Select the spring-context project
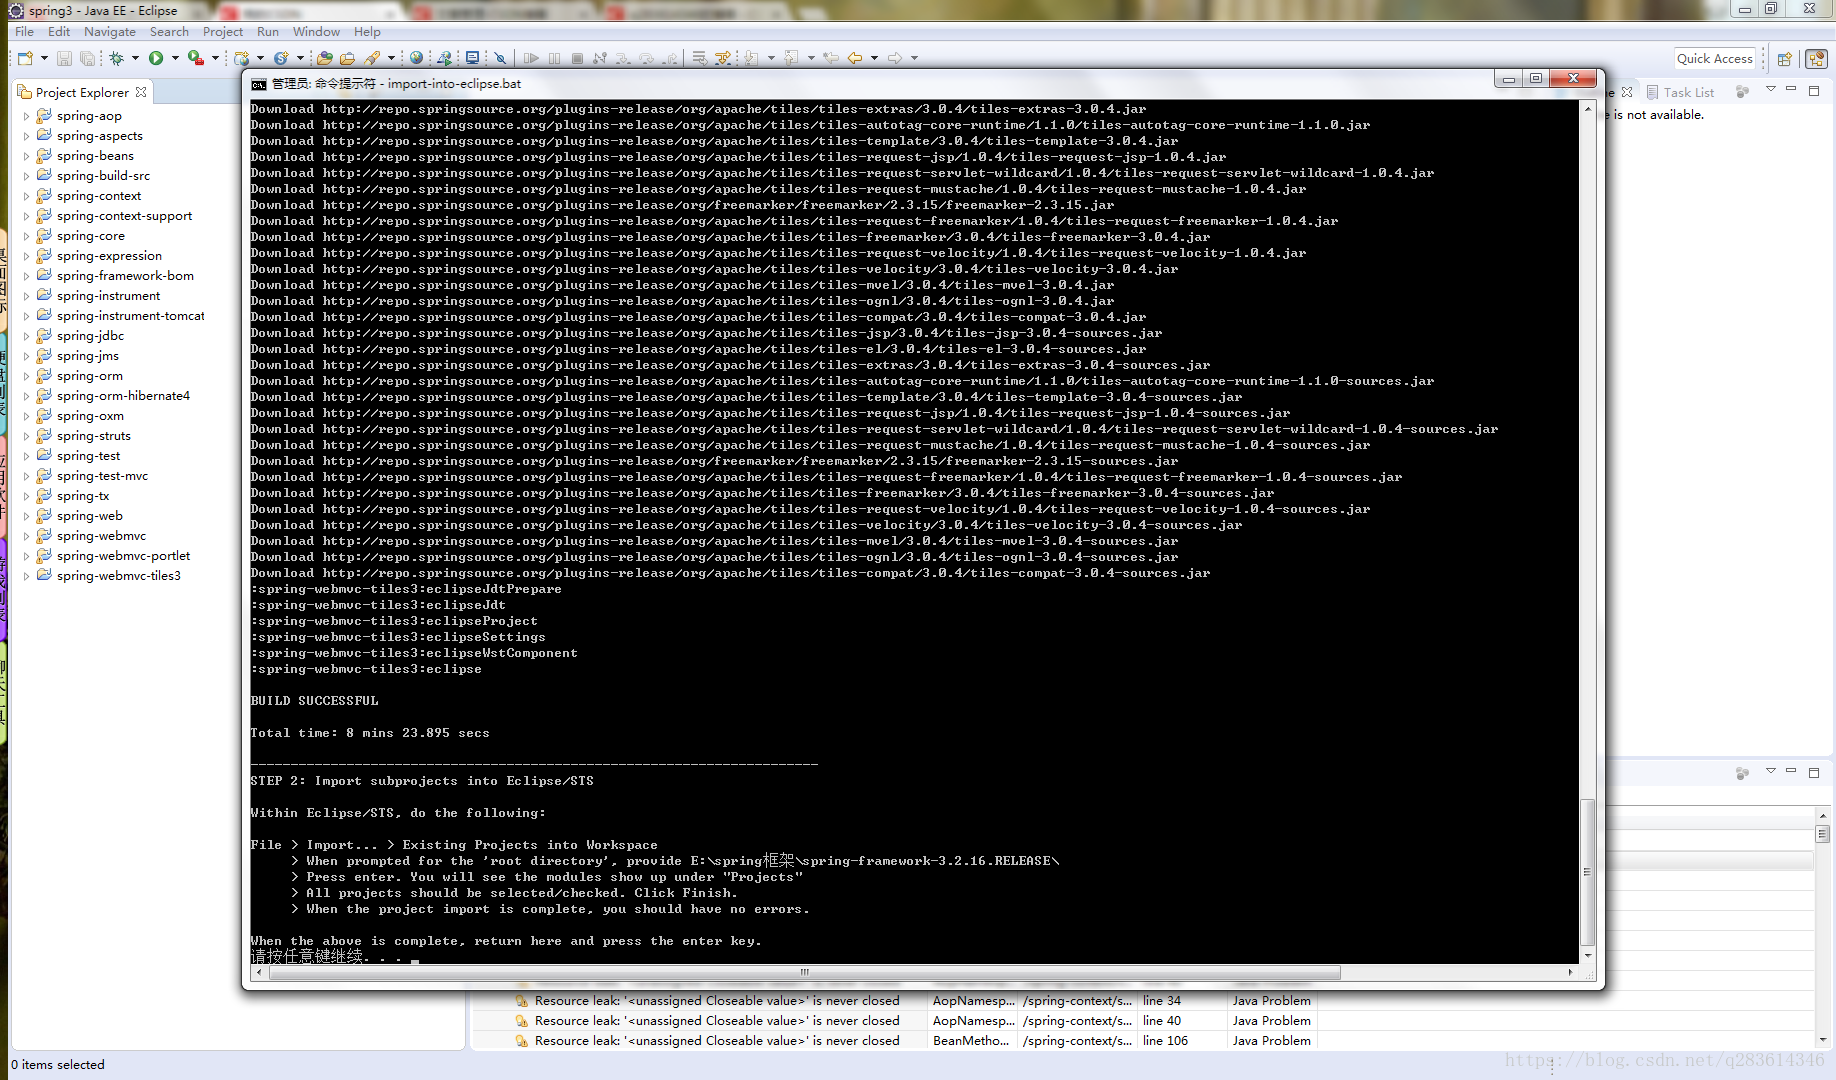 point(99,196)
